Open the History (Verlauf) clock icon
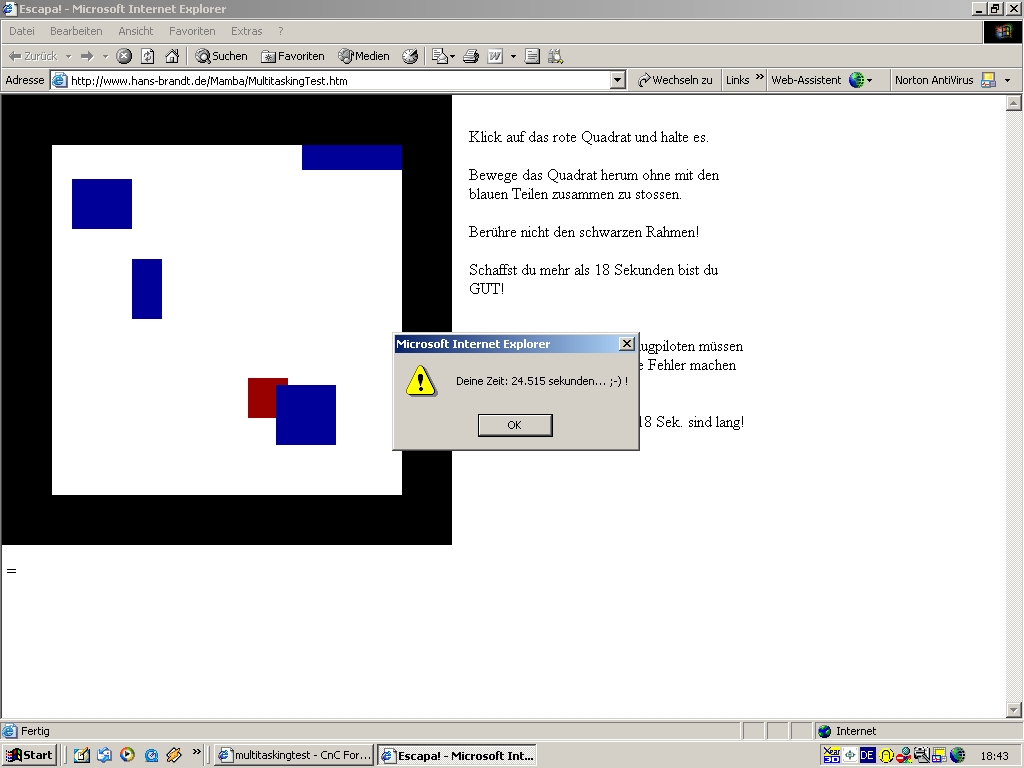The image size is (1024, 768). [410, 56]
